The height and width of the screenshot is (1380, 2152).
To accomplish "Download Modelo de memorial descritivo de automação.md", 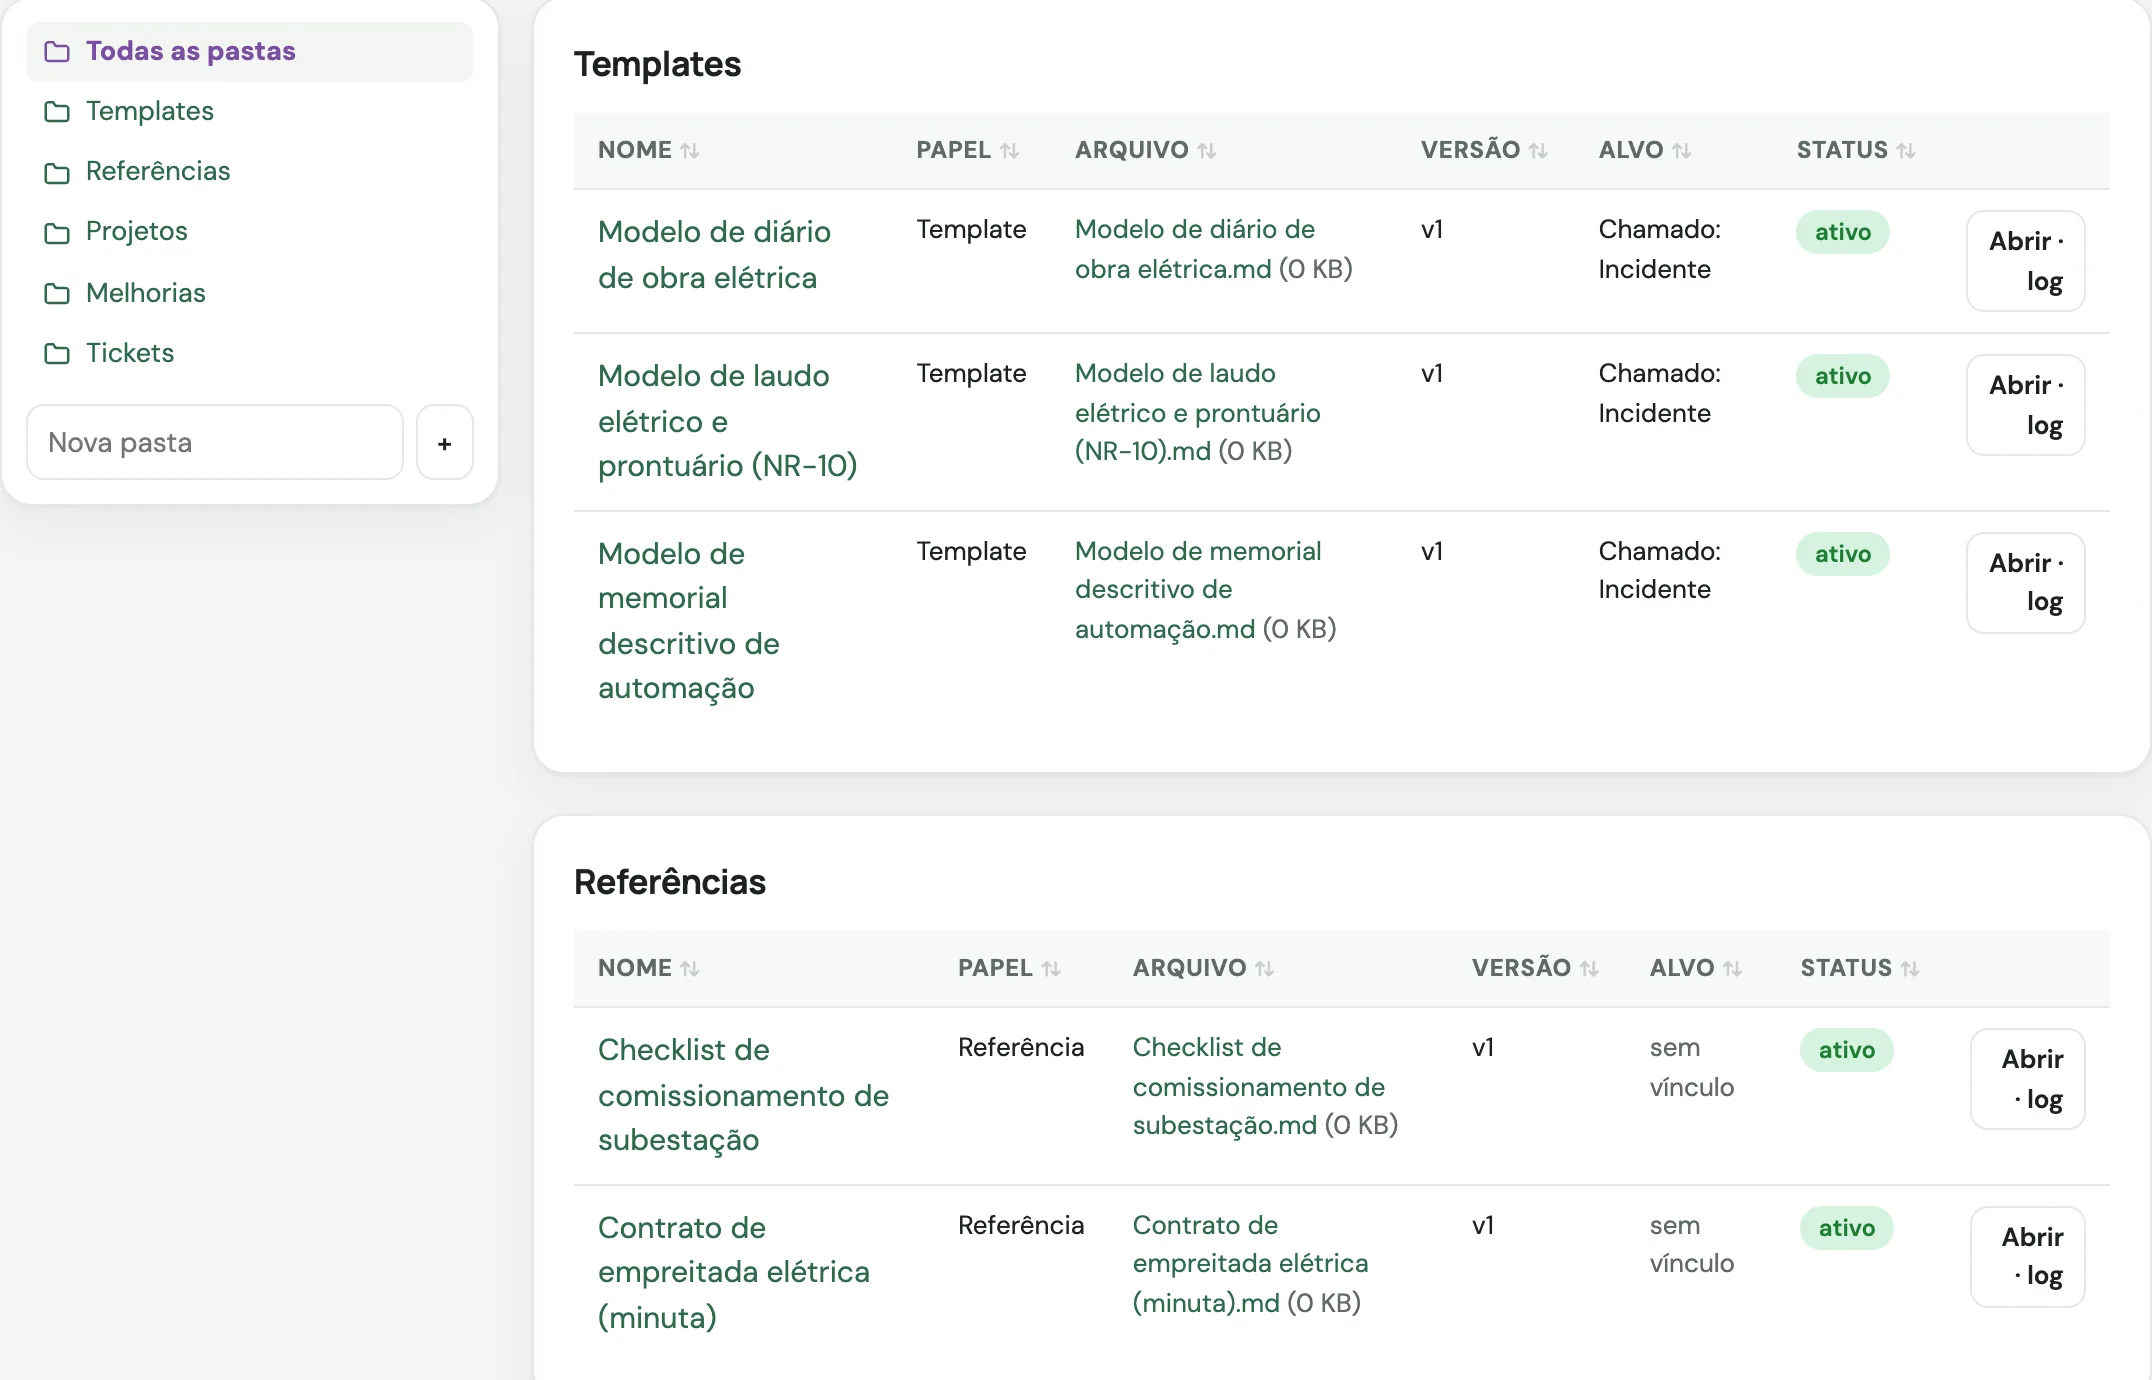I will tap(1198, 590).
